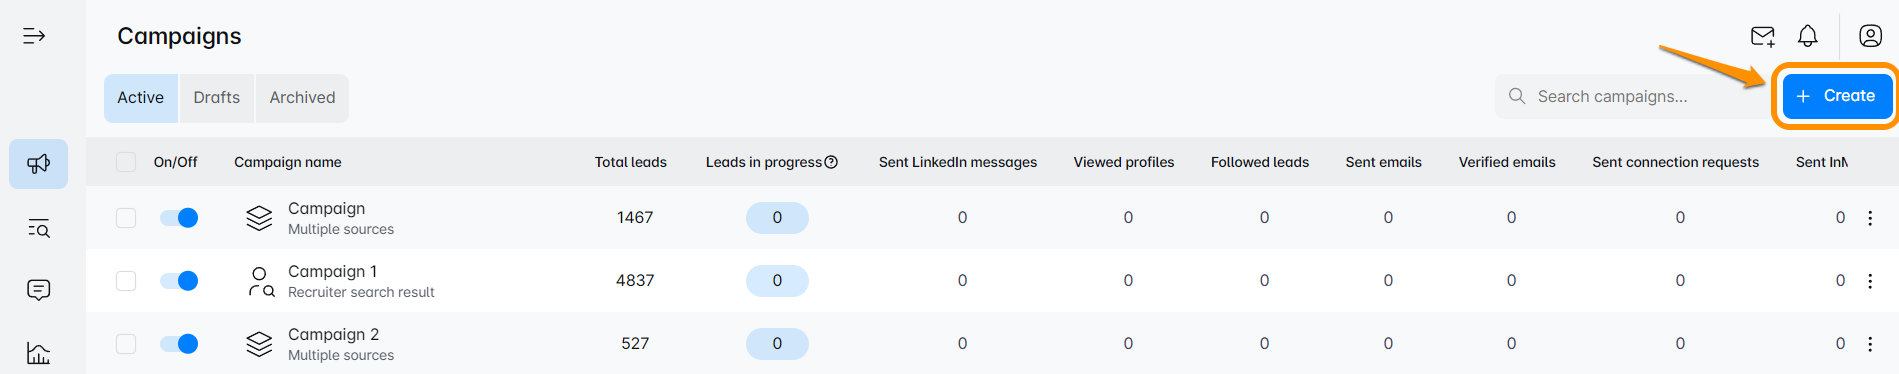Click the add email envelope icon
1899x374 pixels.
tap(1763, 37)
